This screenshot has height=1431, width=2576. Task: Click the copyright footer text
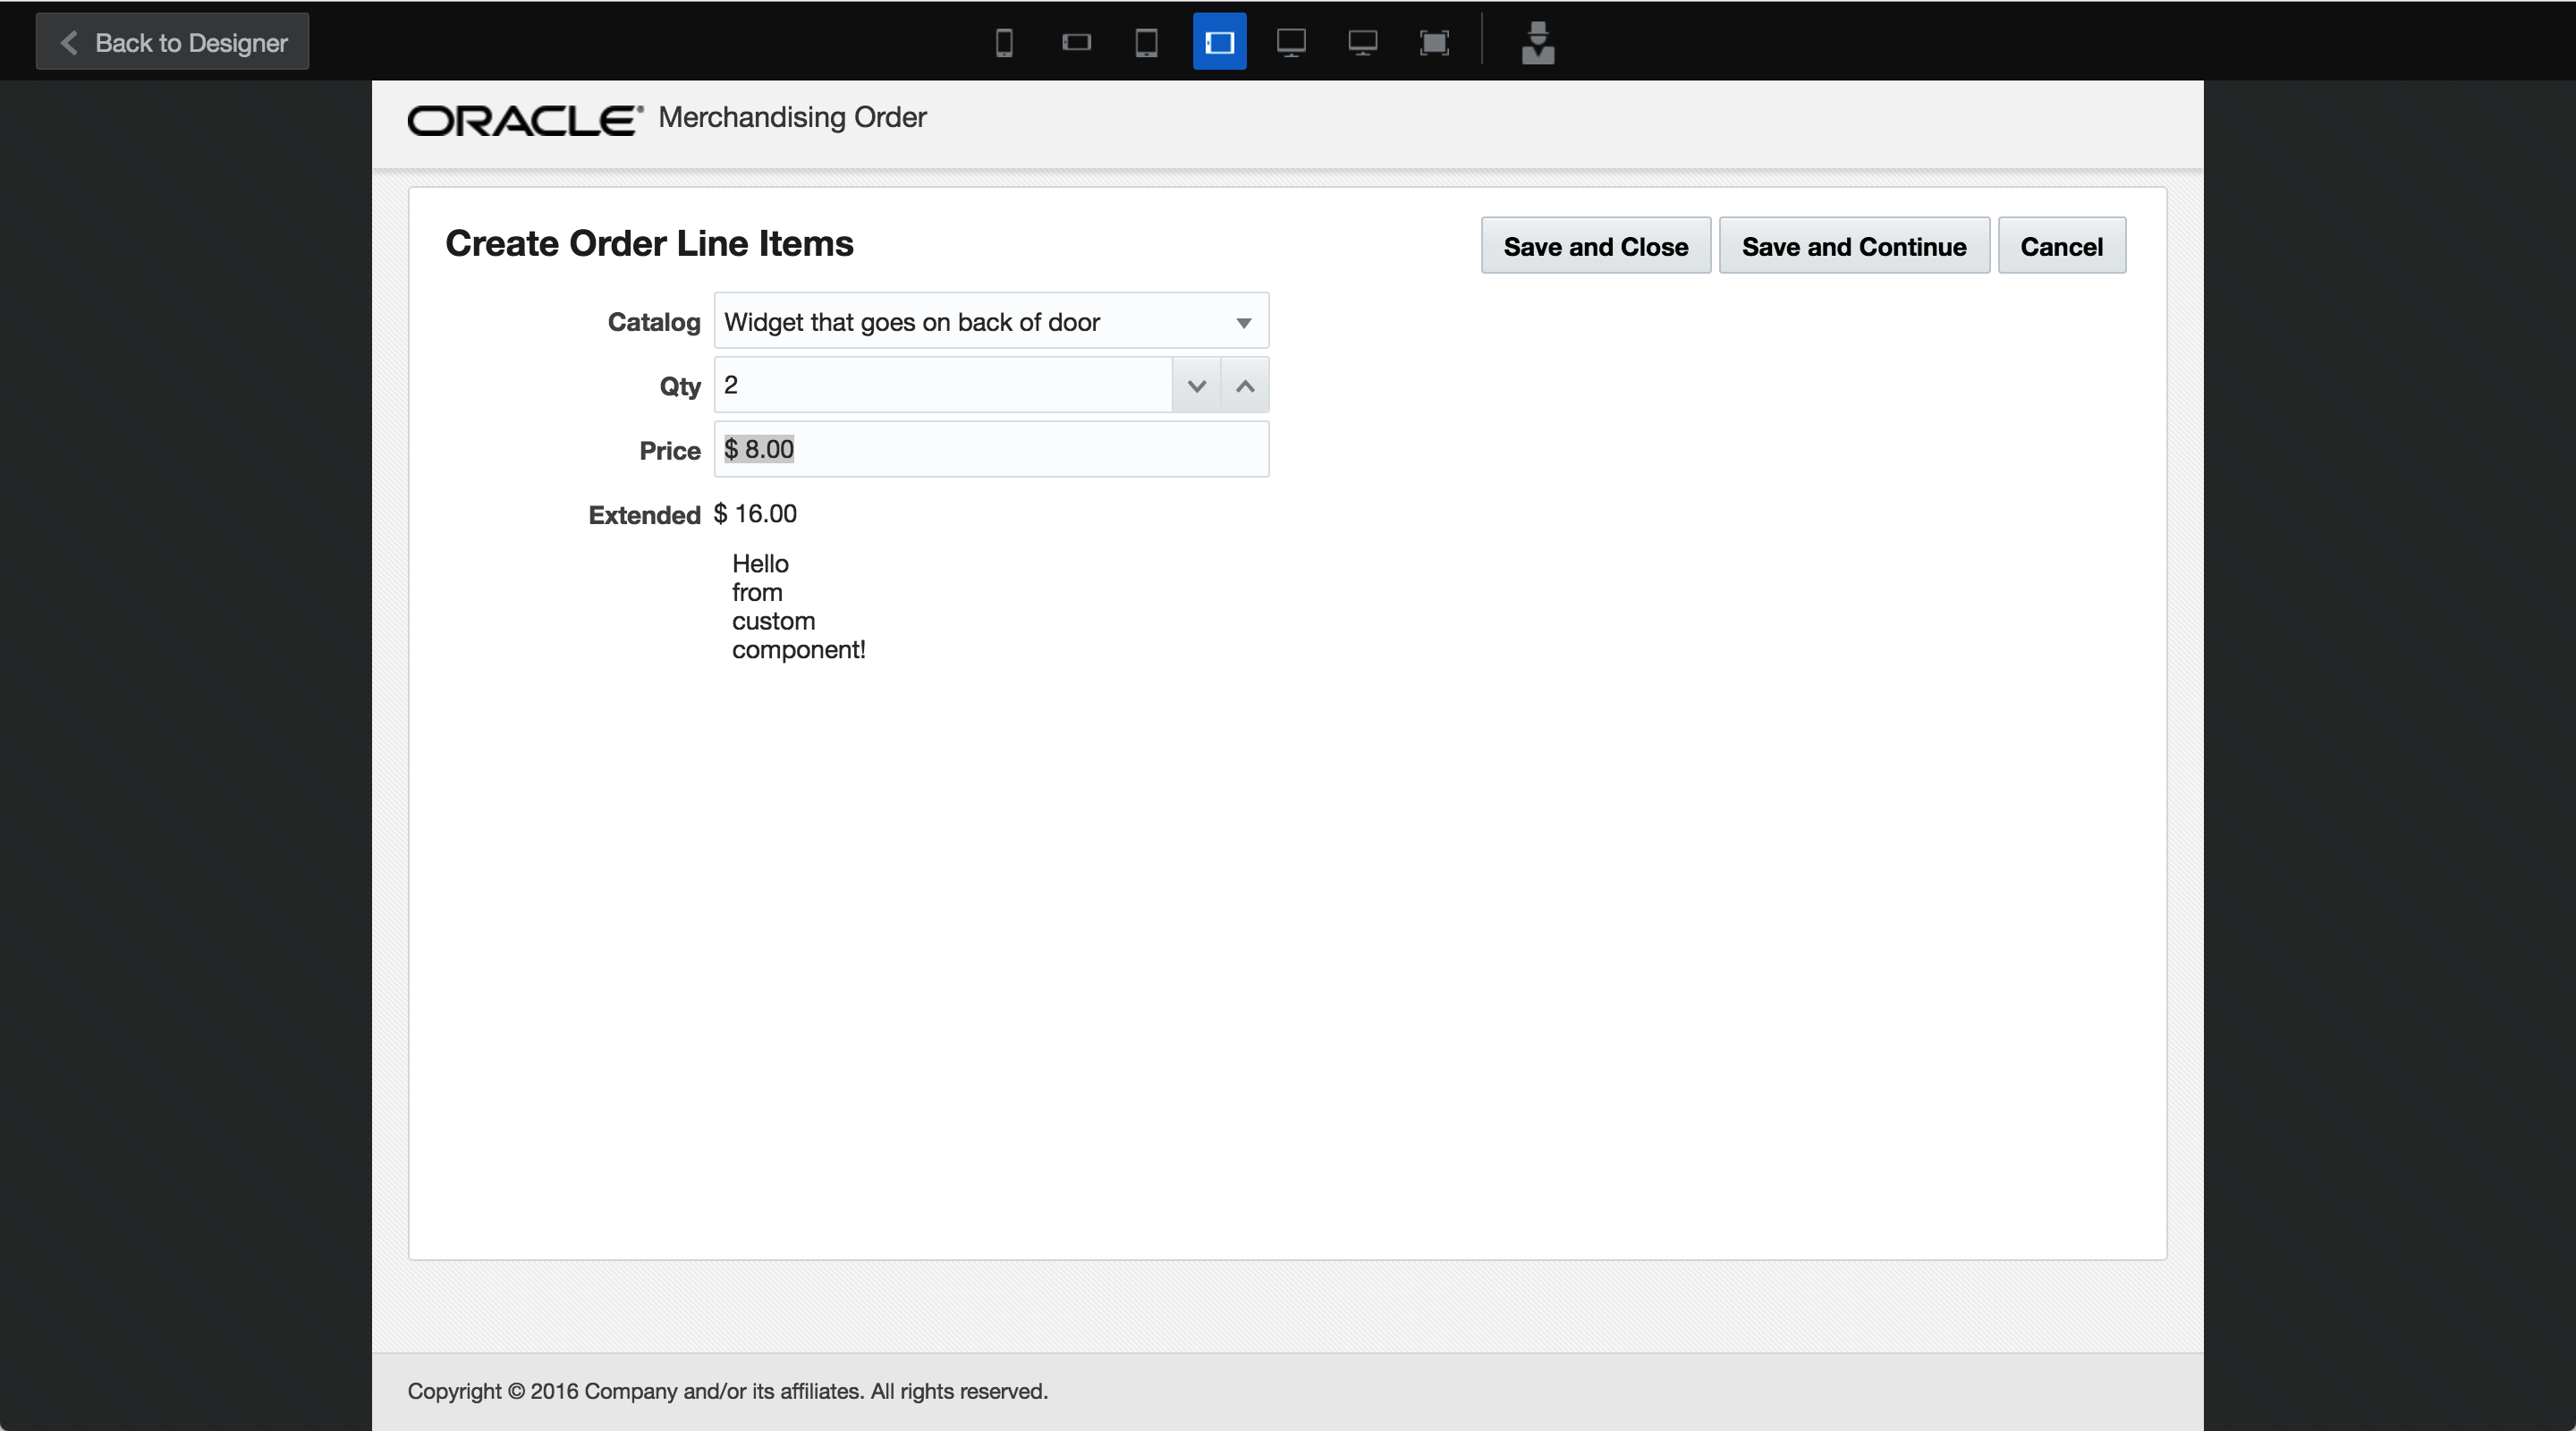[x=727, y=1391]
